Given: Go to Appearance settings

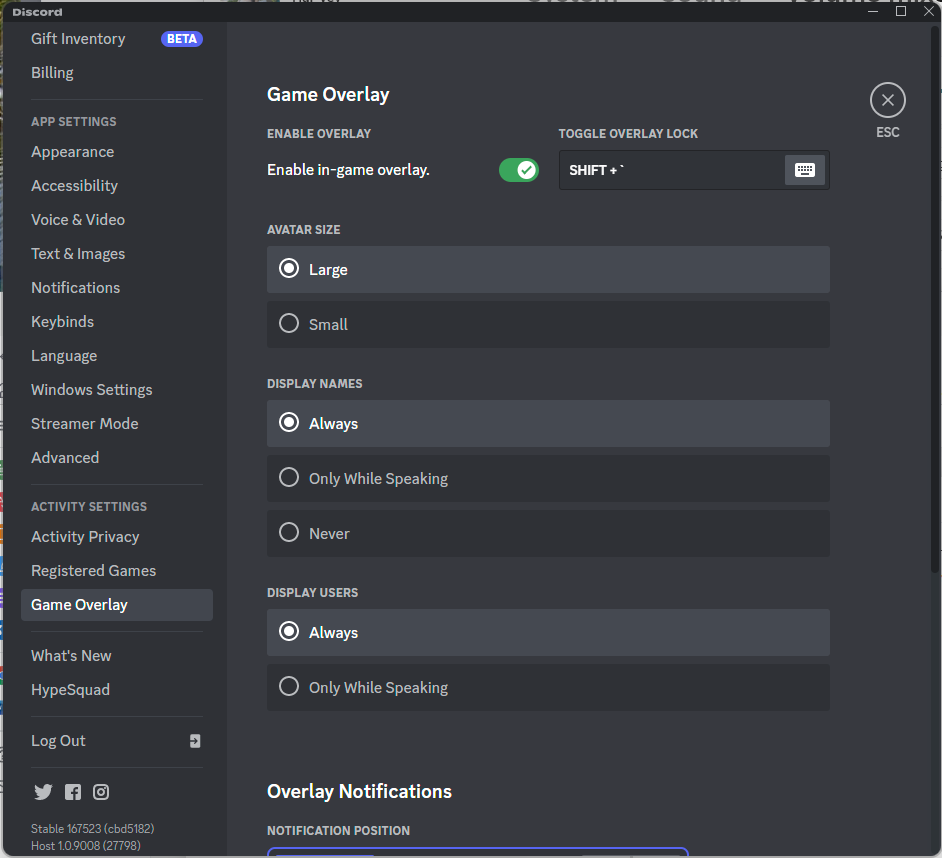Looking at the screenshot, I should coord(73,152).
